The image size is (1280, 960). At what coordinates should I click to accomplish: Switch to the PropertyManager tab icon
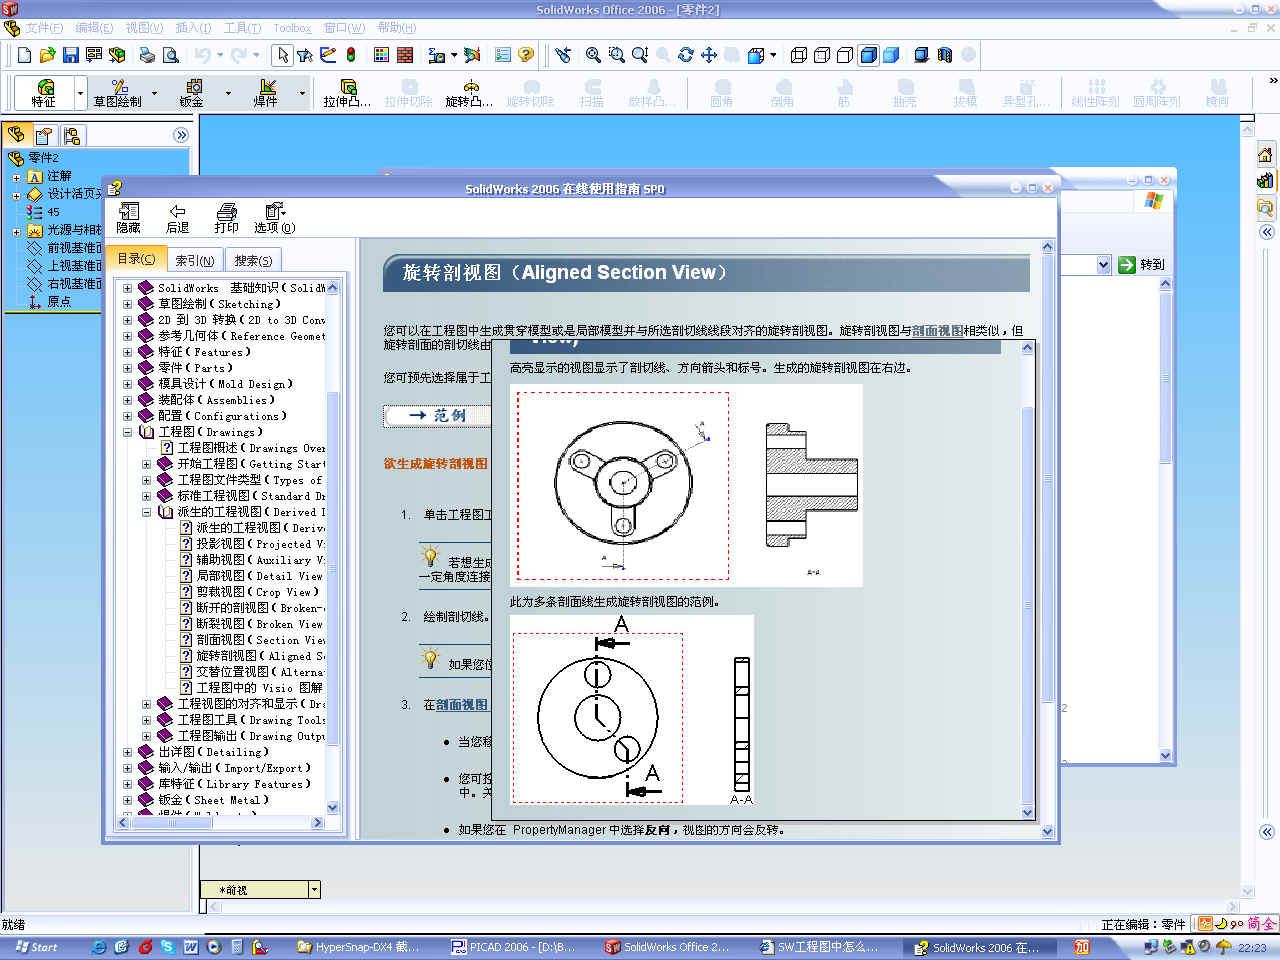click(x=44, y=135)
